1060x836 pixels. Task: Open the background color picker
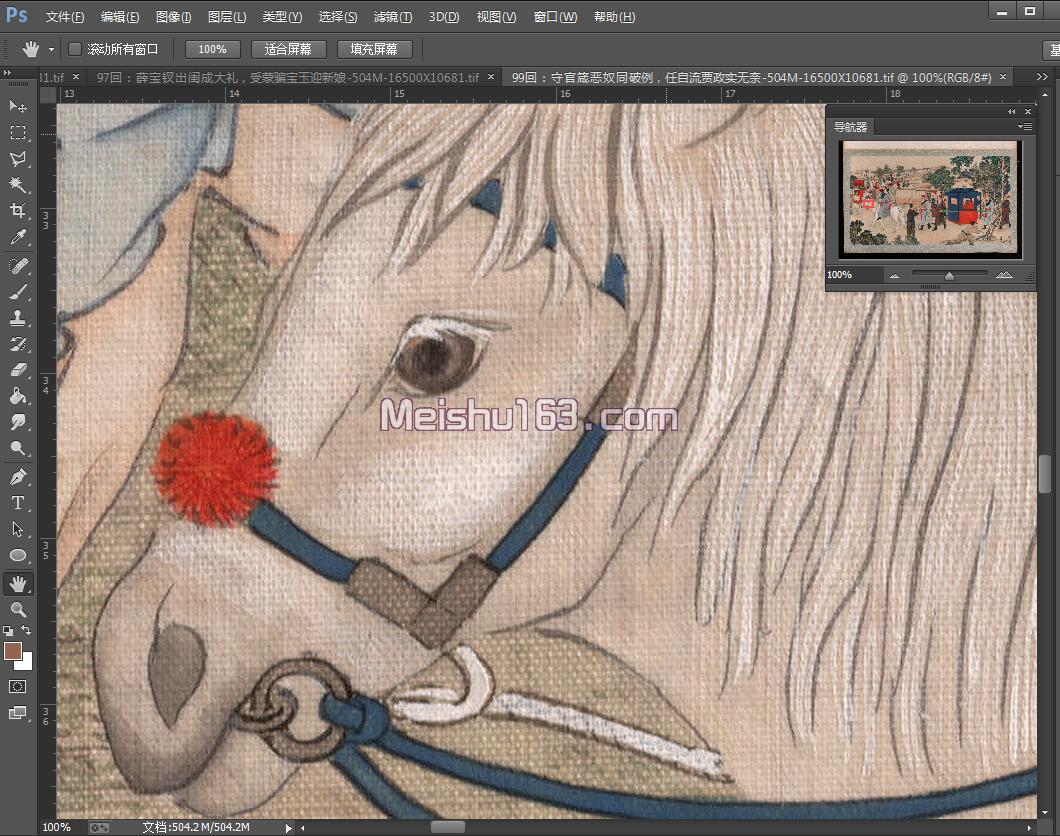point(26,663)
